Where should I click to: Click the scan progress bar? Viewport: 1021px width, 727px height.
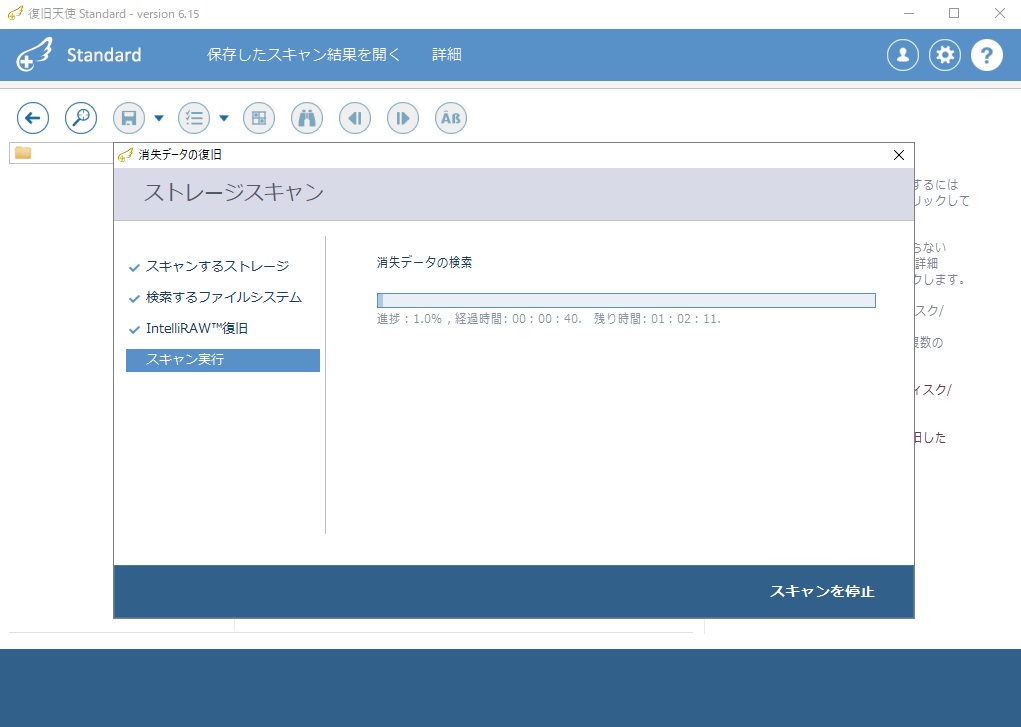tap(626, 300)
